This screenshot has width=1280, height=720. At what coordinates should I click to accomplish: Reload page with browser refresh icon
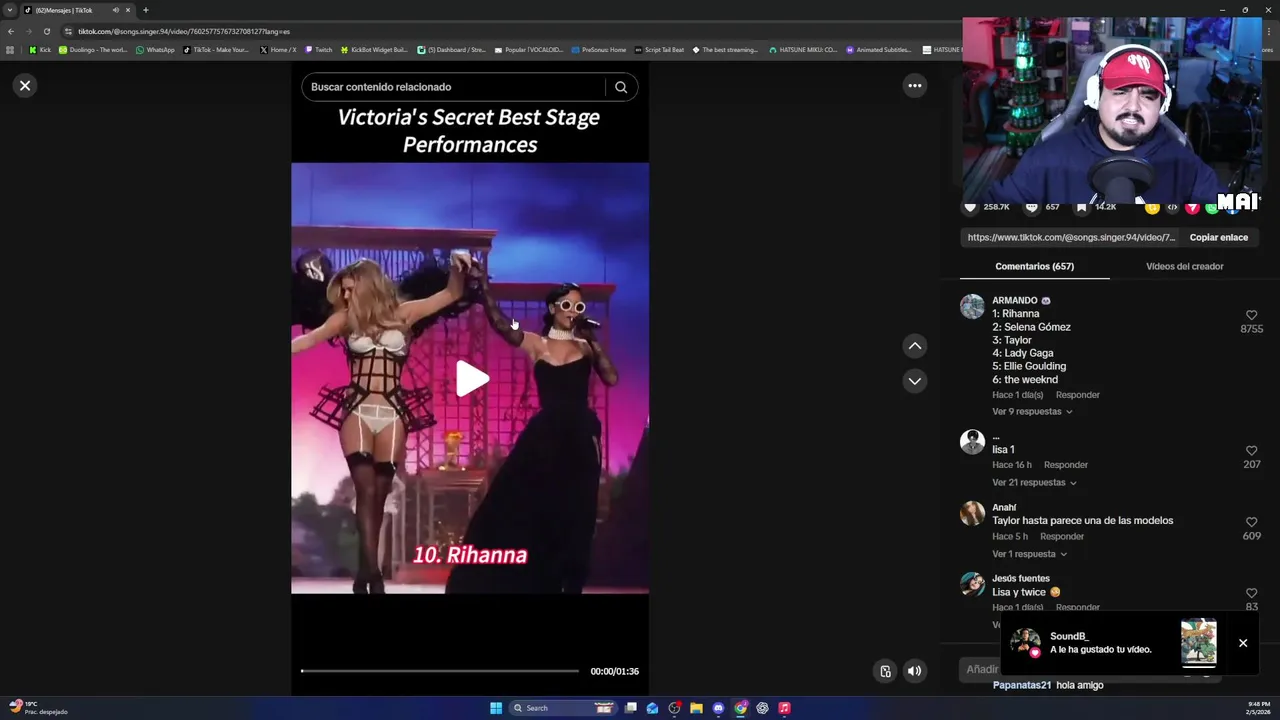click(x=46, y=31)
